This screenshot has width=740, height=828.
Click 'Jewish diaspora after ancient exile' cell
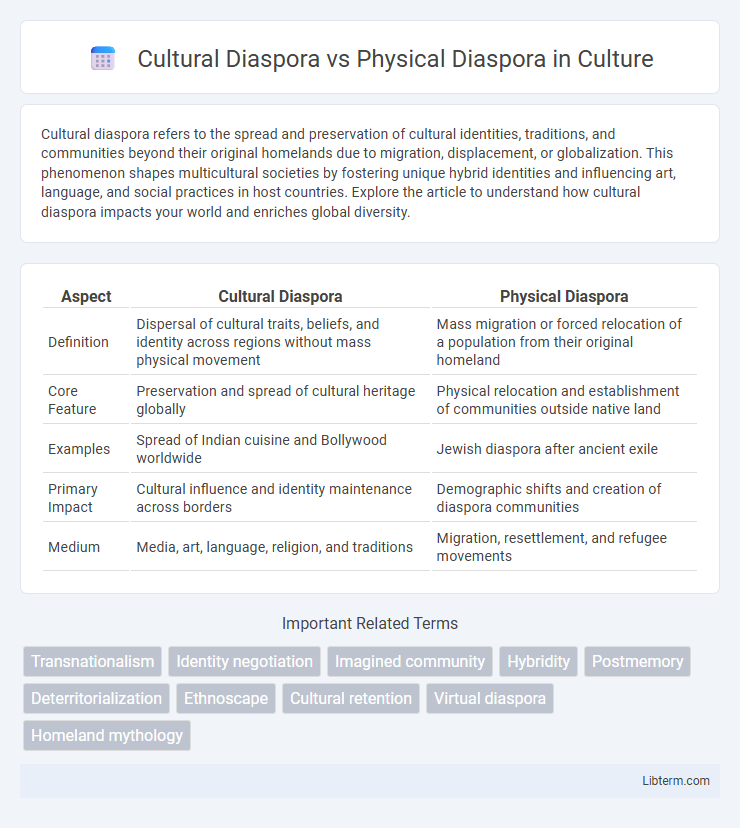pyautogui.click(x=564, y=449)
